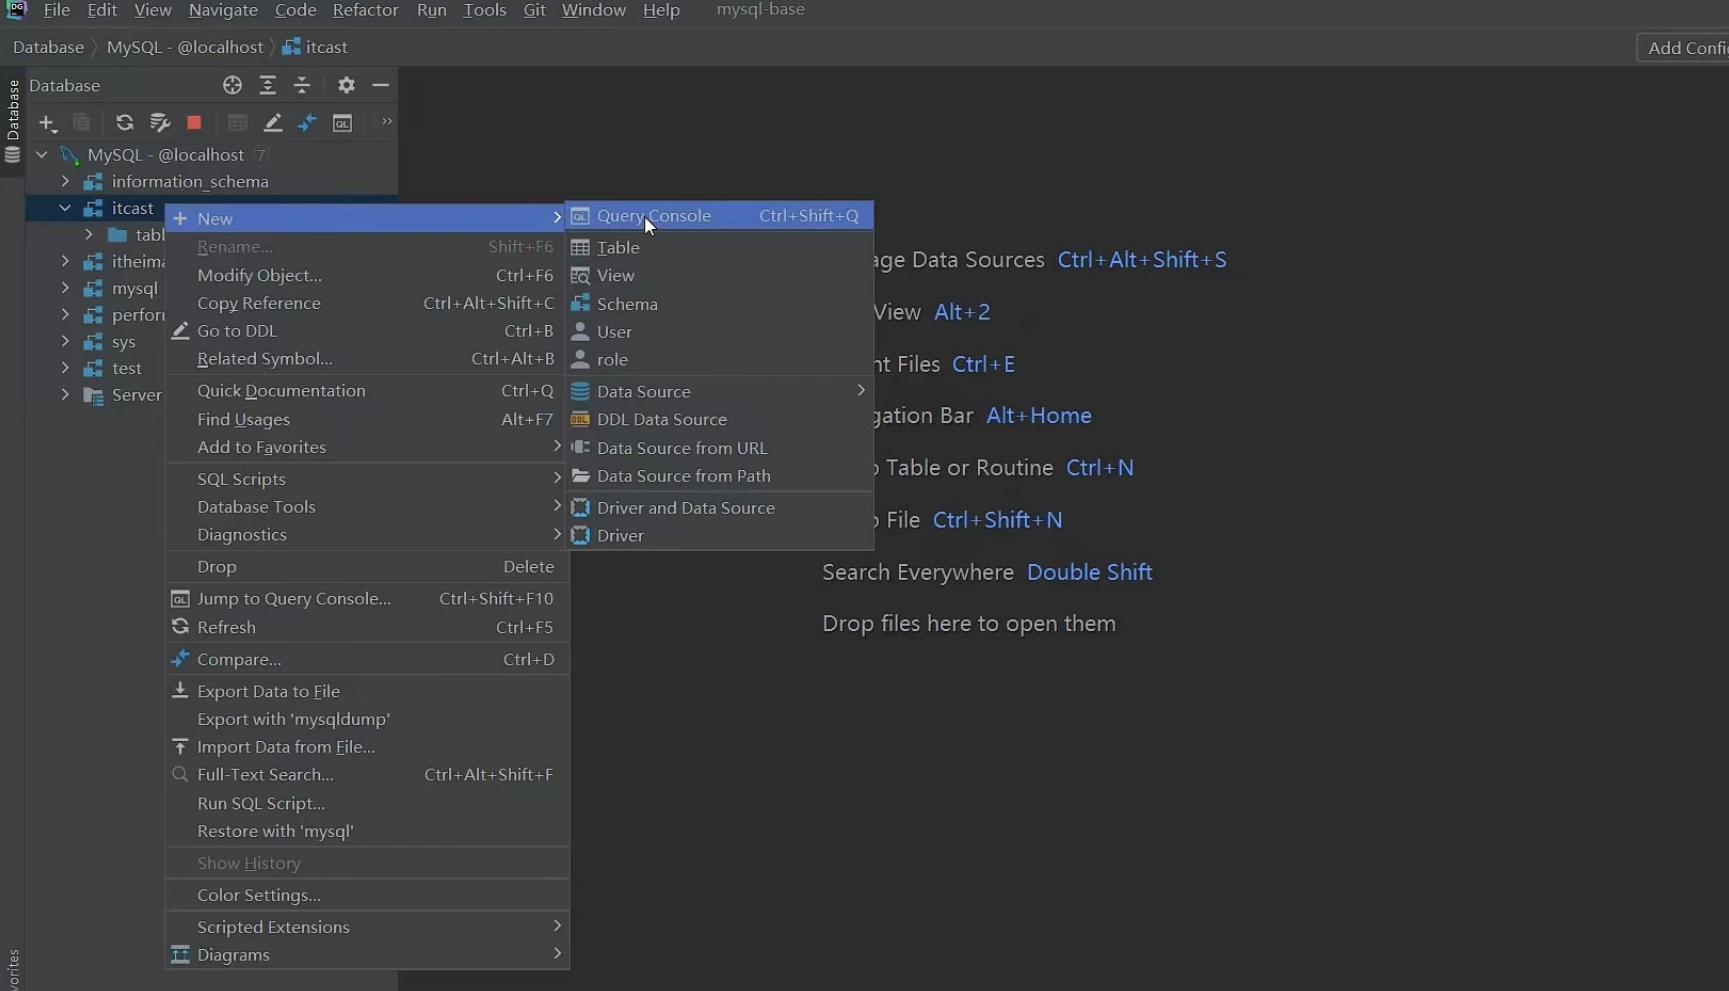Open Data Source submenu arrow

(860, 391)
